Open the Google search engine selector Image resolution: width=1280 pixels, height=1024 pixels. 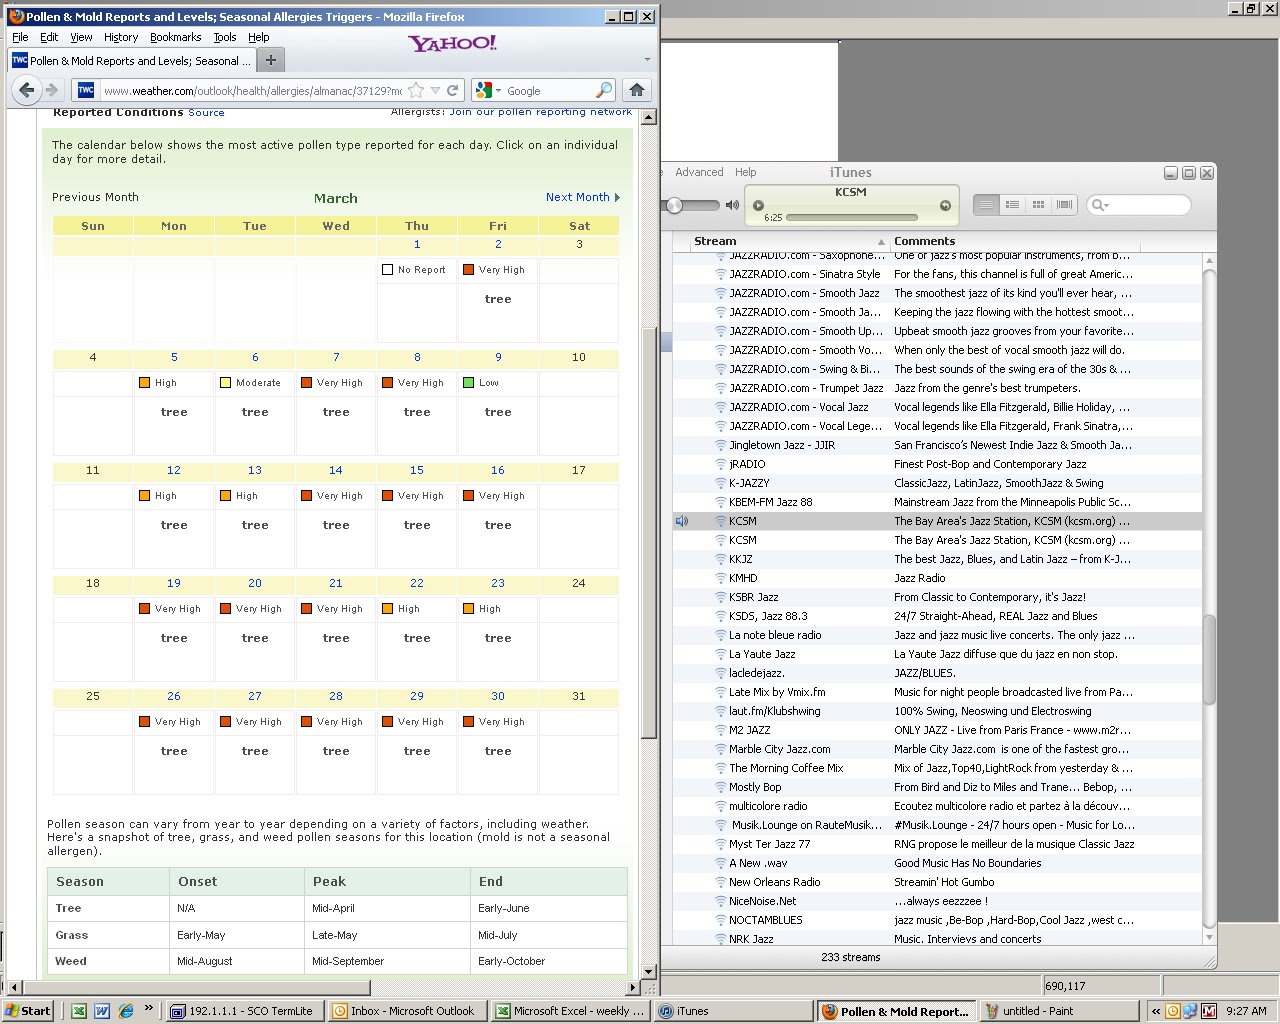488,90
